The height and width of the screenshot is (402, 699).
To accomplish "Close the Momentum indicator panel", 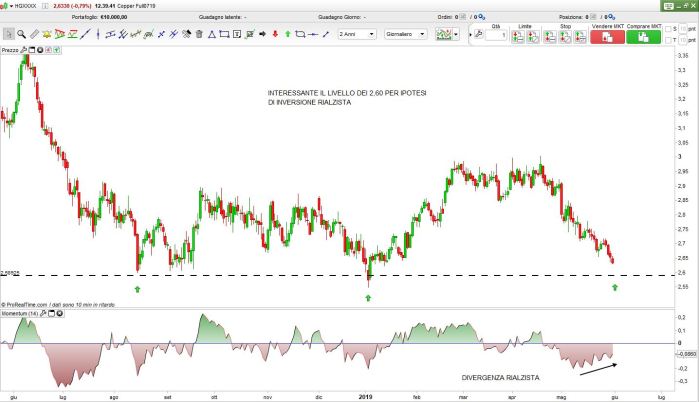I will pos(60,315).
